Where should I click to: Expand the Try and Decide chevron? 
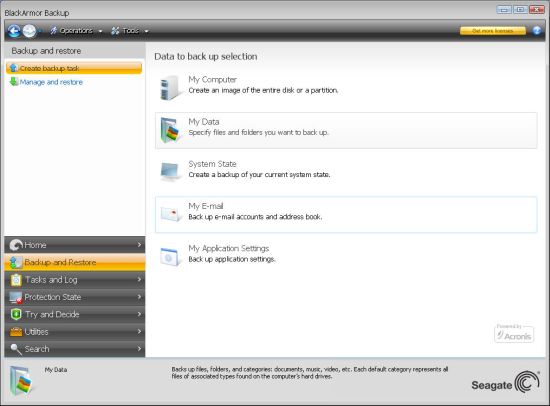click(x=139, y=314)
